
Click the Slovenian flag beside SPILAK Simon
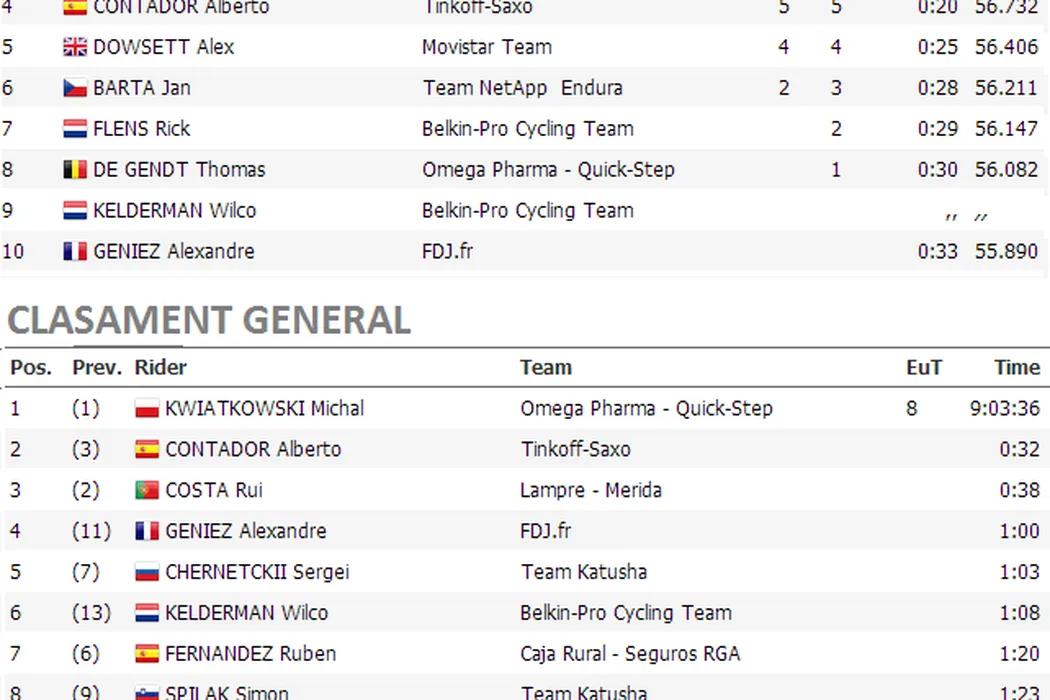[147, 692]
